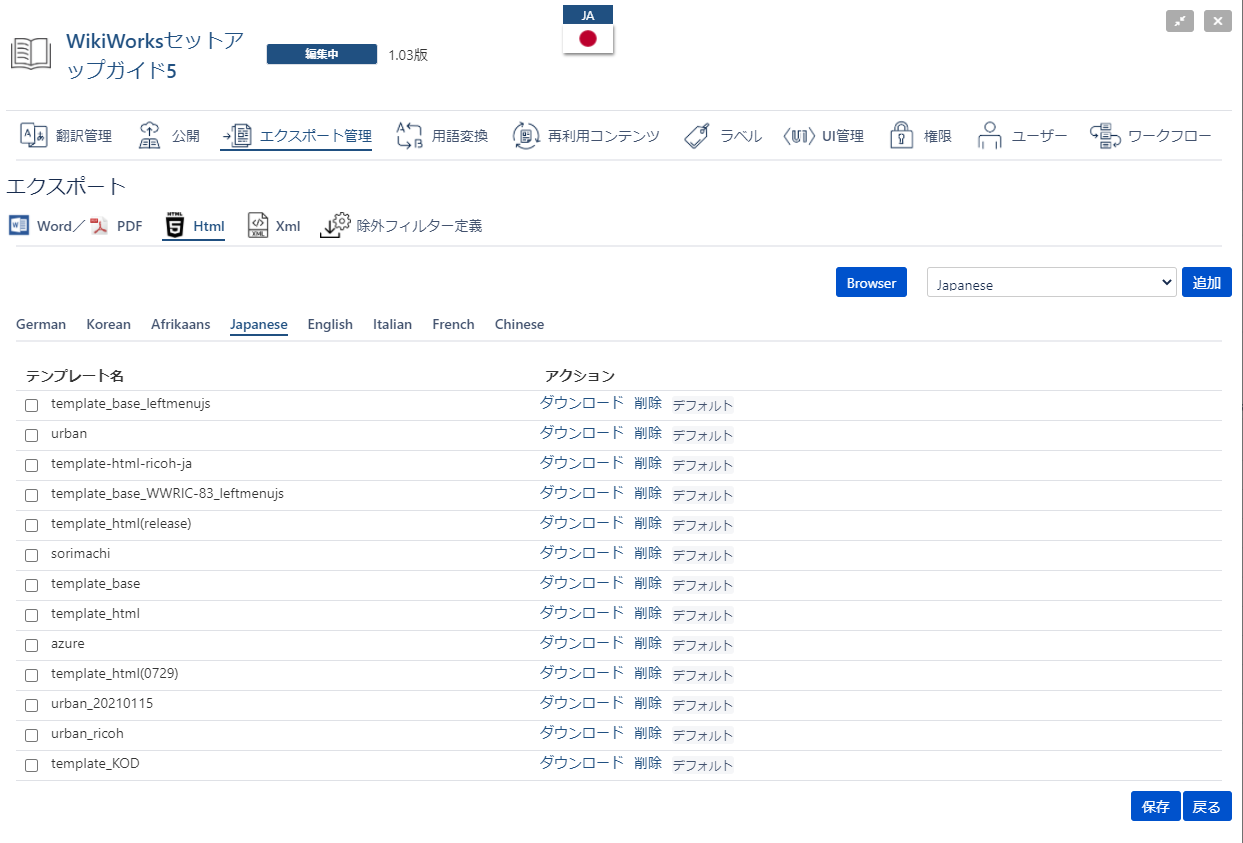The width and height of the screenshot is (1243, 843).
Task: Delete the template_base template
Action: (x=647, y=583)
